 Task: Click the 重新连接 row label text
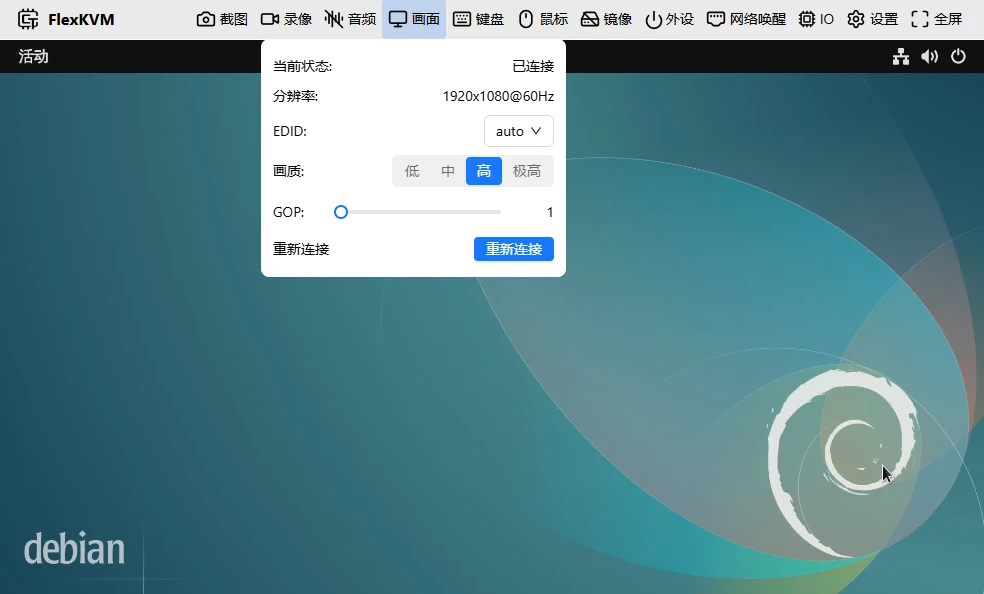coord(301,249)
